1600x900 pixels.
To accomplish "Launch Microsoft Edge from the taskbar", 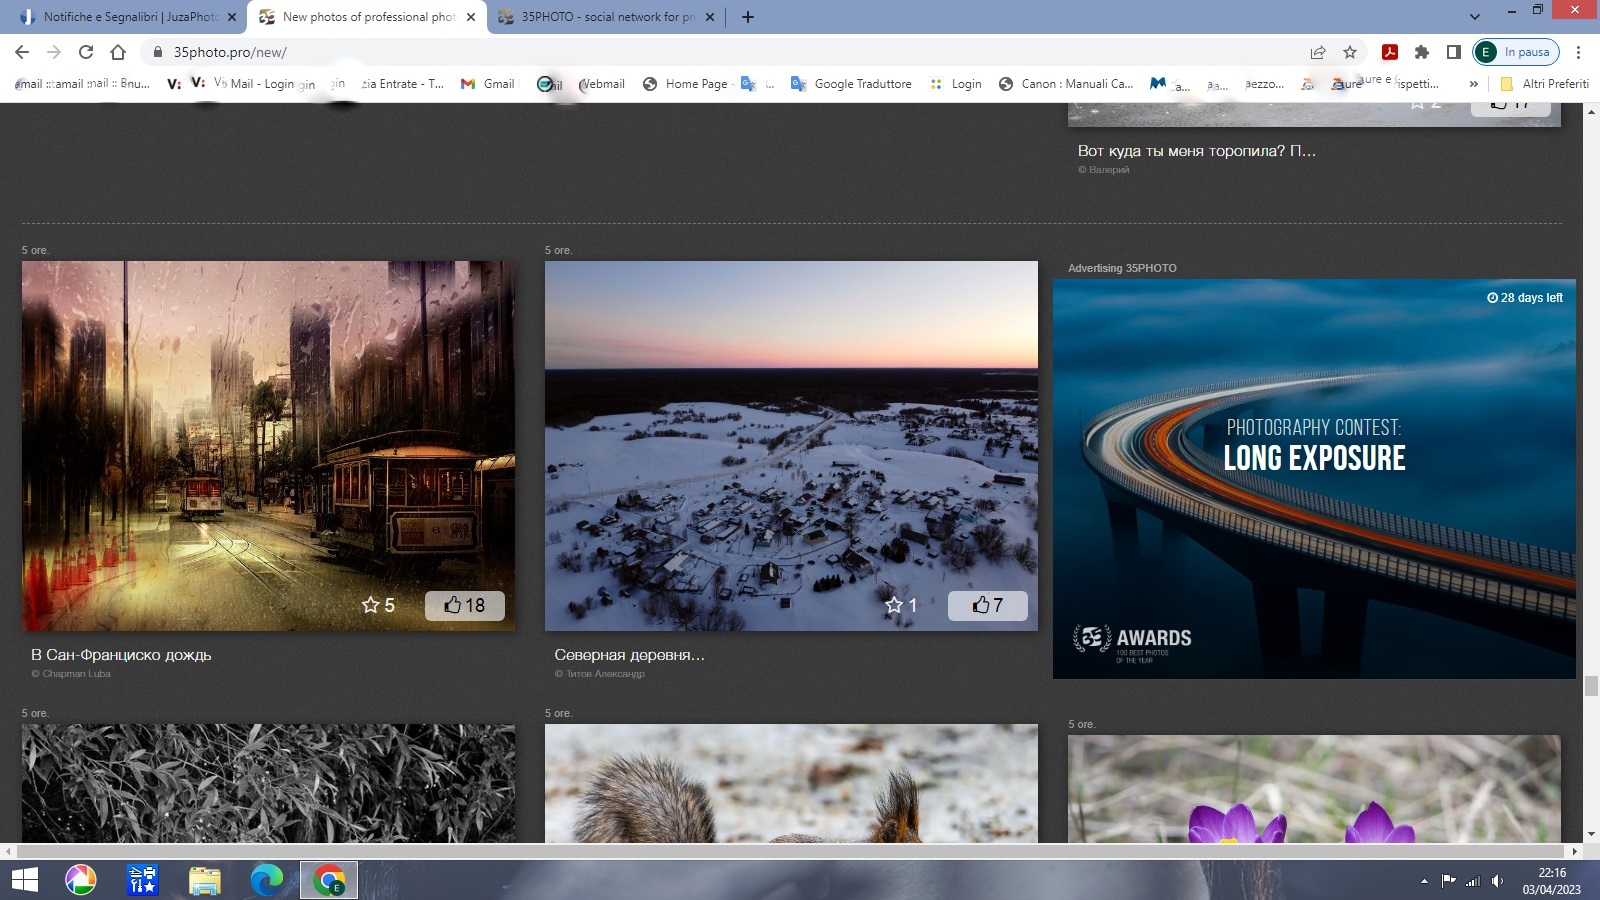I will tap(267, 880).
